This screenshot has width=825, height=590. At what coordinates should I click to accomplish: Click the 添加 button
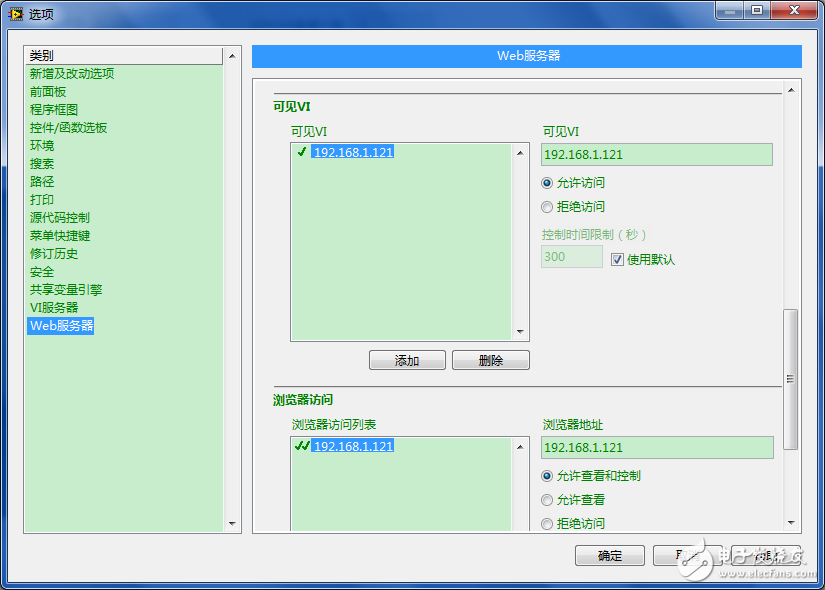tap(407, 361)
